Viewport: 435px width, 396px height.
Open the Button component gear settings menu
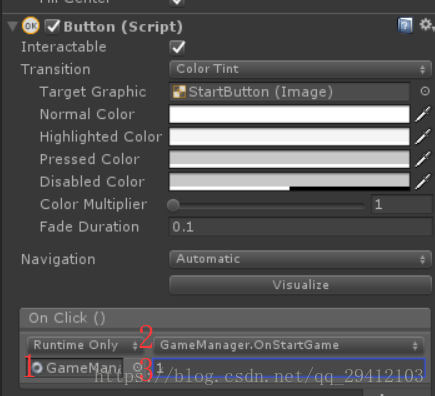[x=426, y=25]
